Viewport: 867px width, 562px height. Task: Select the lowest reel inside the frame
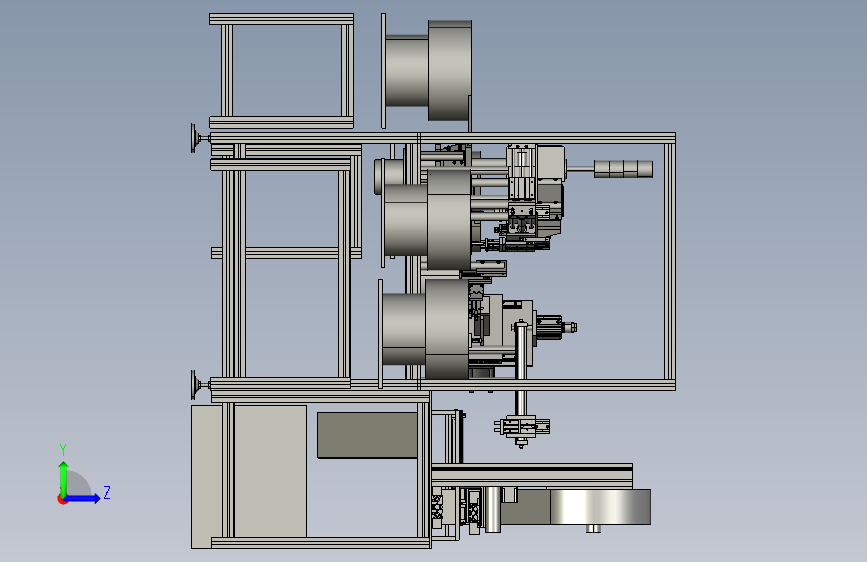point(424,329)
